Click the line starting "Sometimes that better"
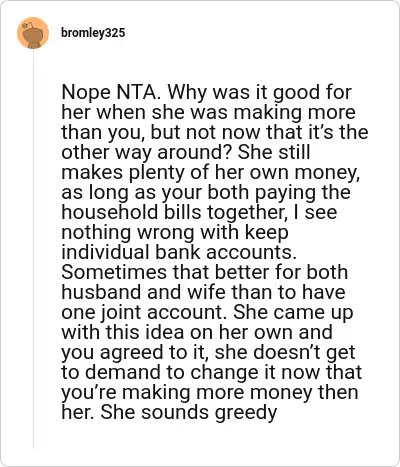The image size is (400, 467). coord(205,272)
